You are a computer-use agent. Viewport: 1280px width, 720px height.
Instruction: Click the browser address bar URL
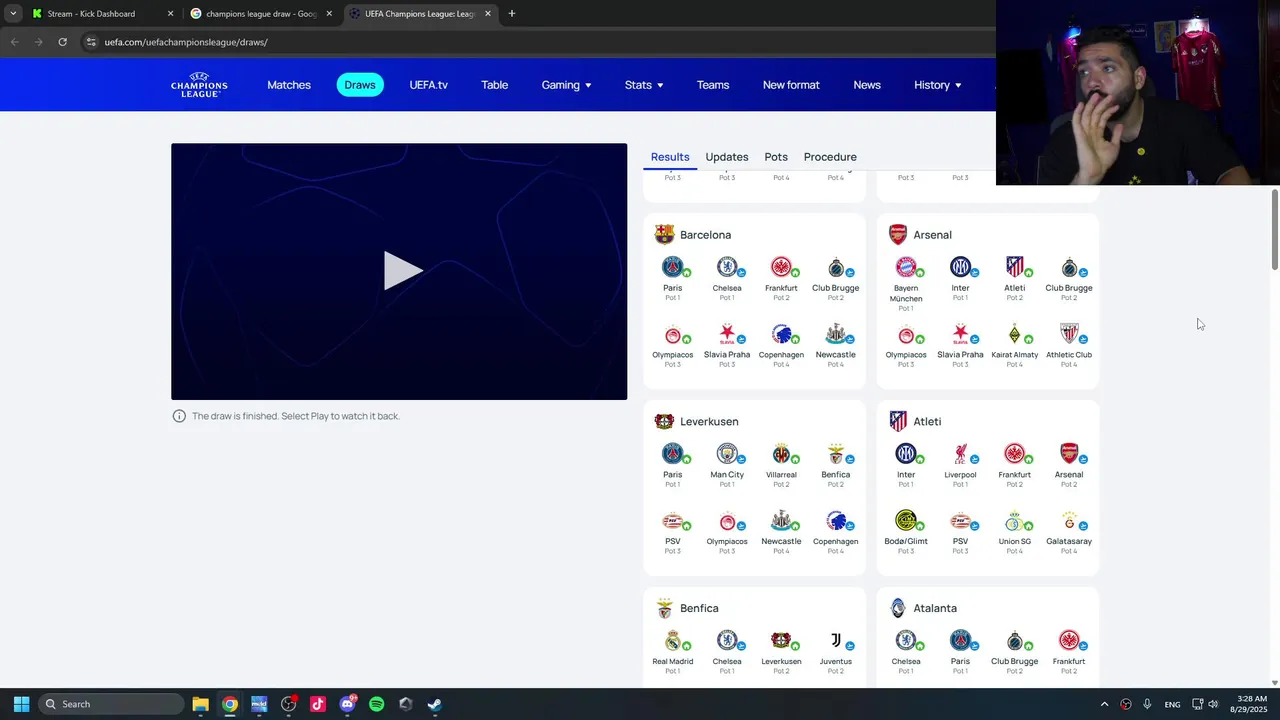coord(186,42)
